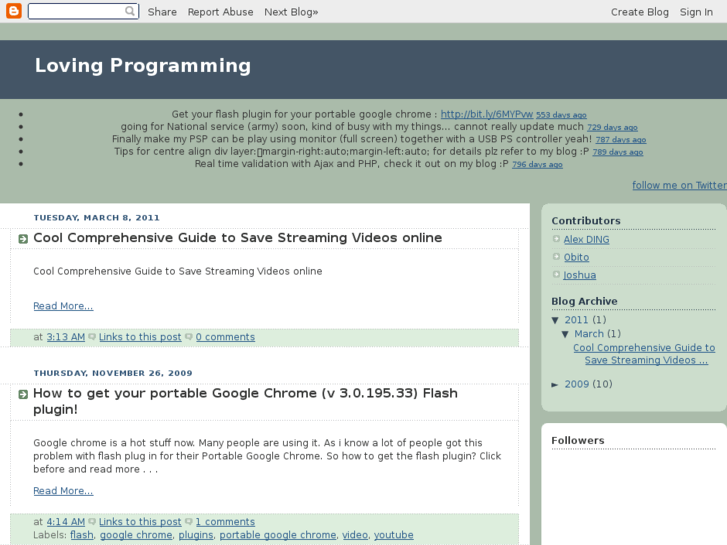727x545 pixels.
Task: Open the Loving Programming blog title
Action: pyautogui.click(x=143, y=65)
